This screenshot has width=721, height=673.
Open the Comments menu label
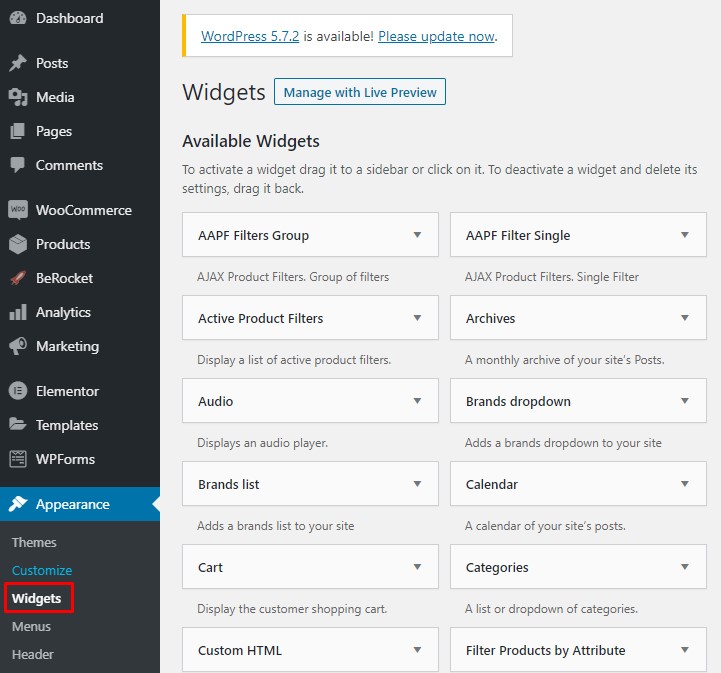[x=69, y=165]
